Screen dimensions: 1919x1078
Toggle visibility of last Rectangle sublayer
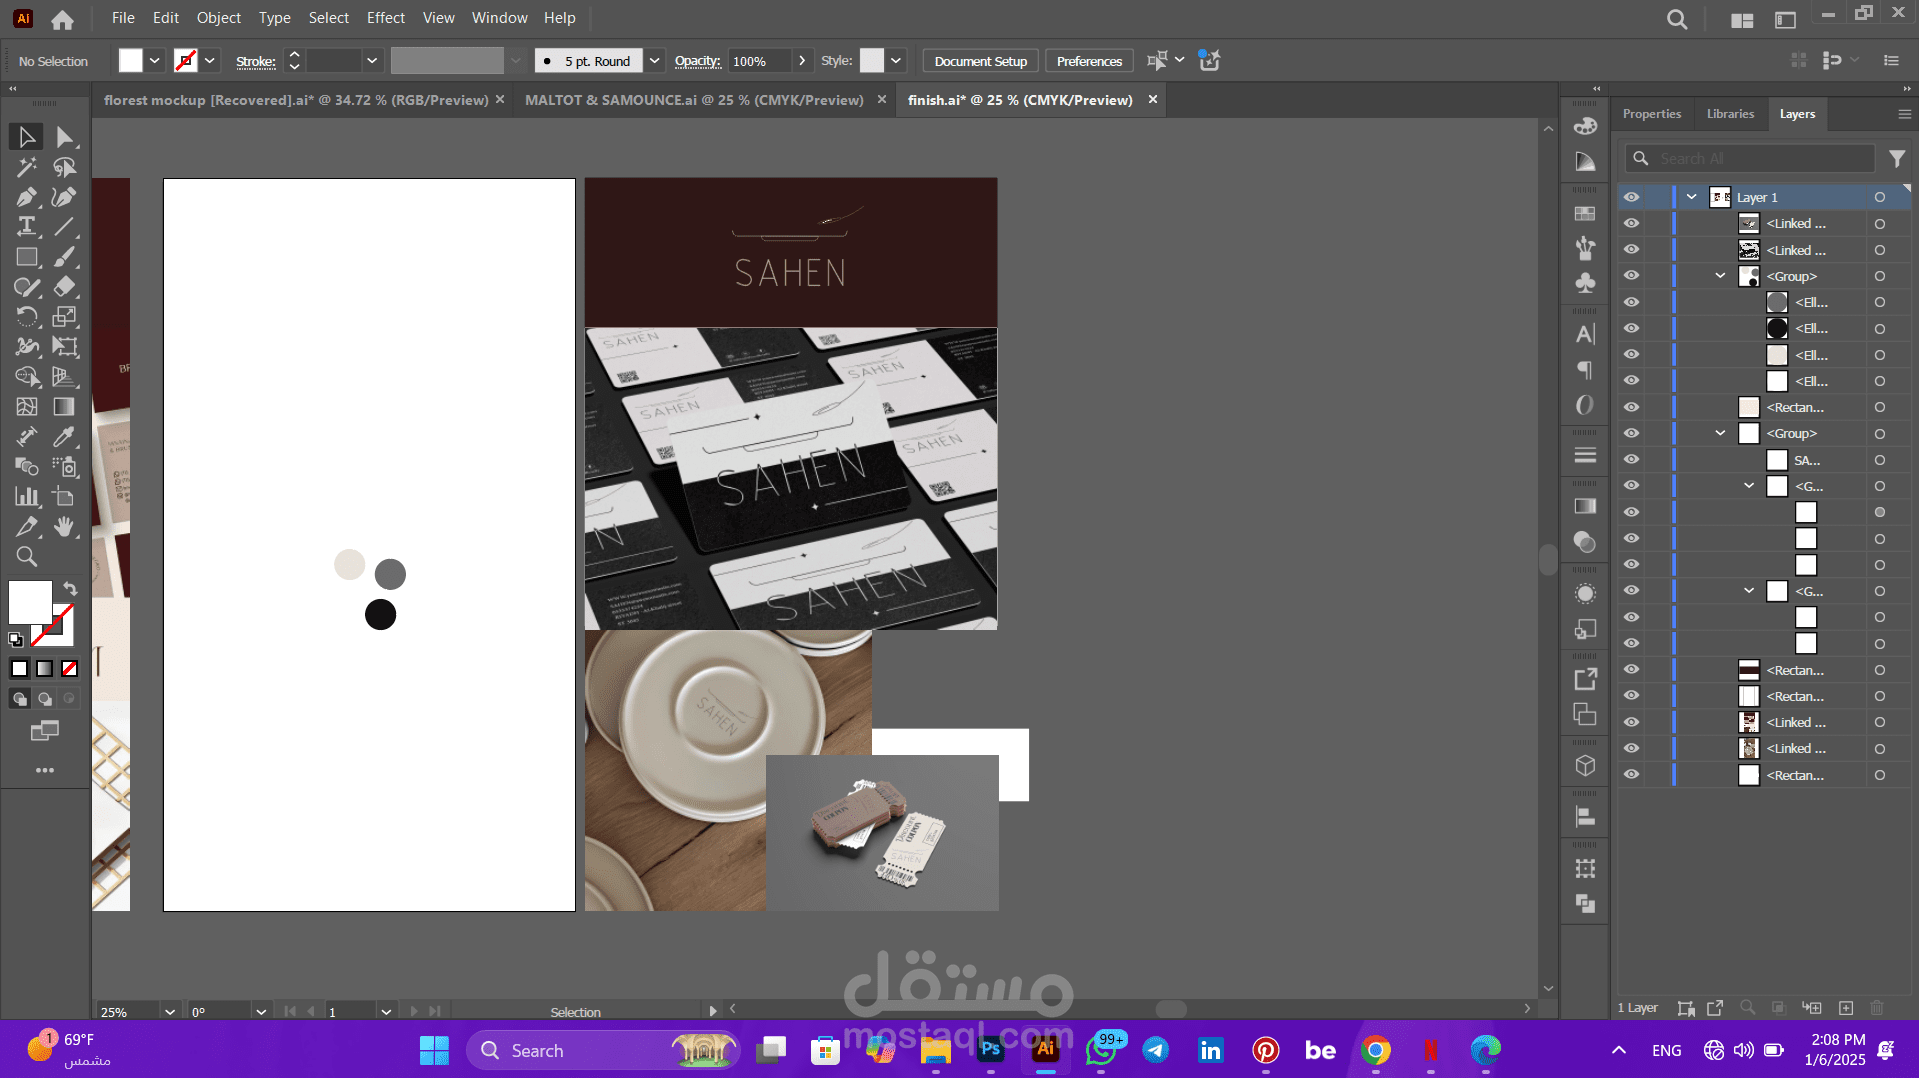1631,774
